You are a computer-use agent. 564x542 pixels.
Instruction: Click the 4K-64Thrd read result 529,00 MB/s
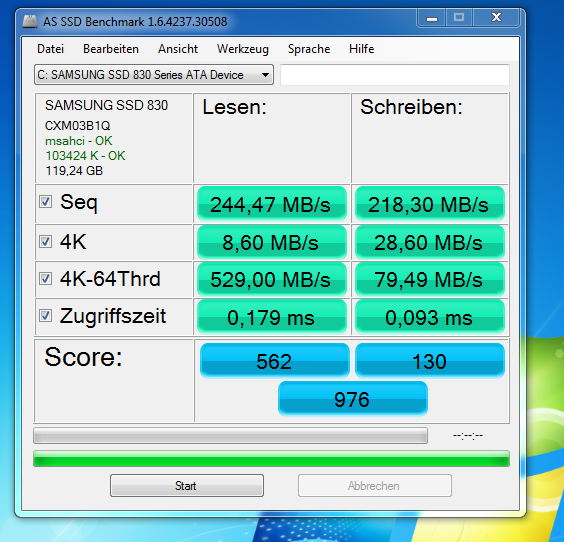(x=272, y=279)
